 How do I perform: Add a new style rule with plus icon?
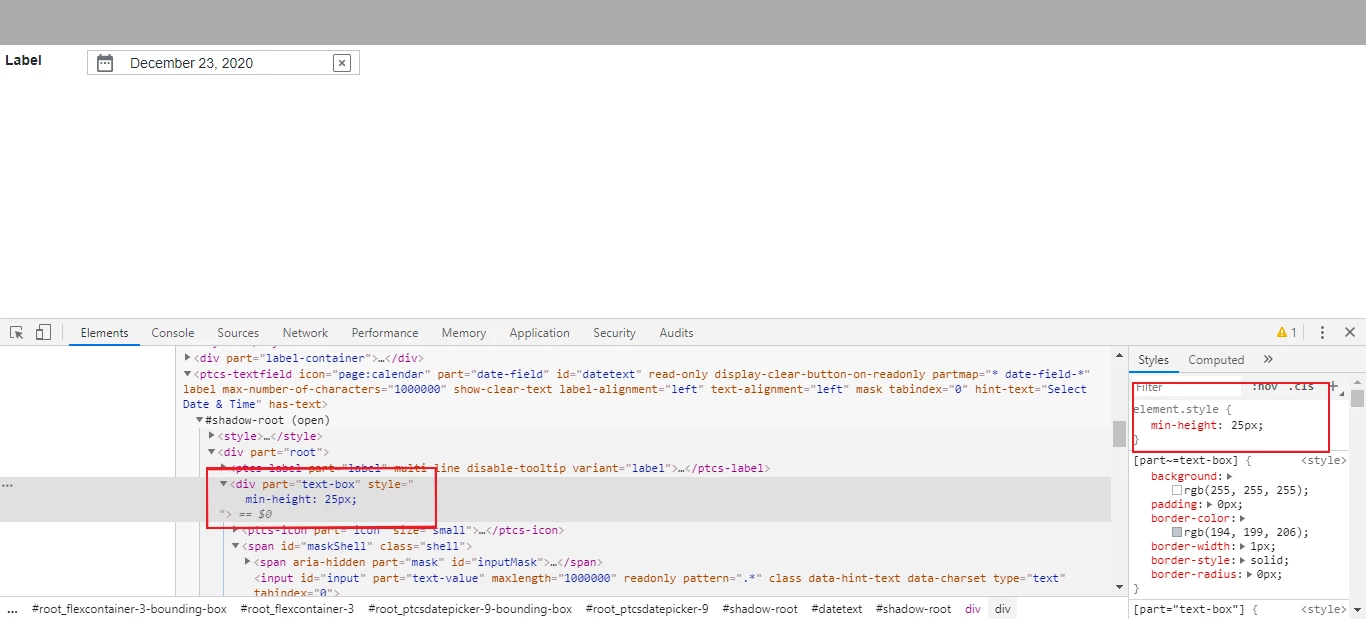click(x=1332, y=387)
